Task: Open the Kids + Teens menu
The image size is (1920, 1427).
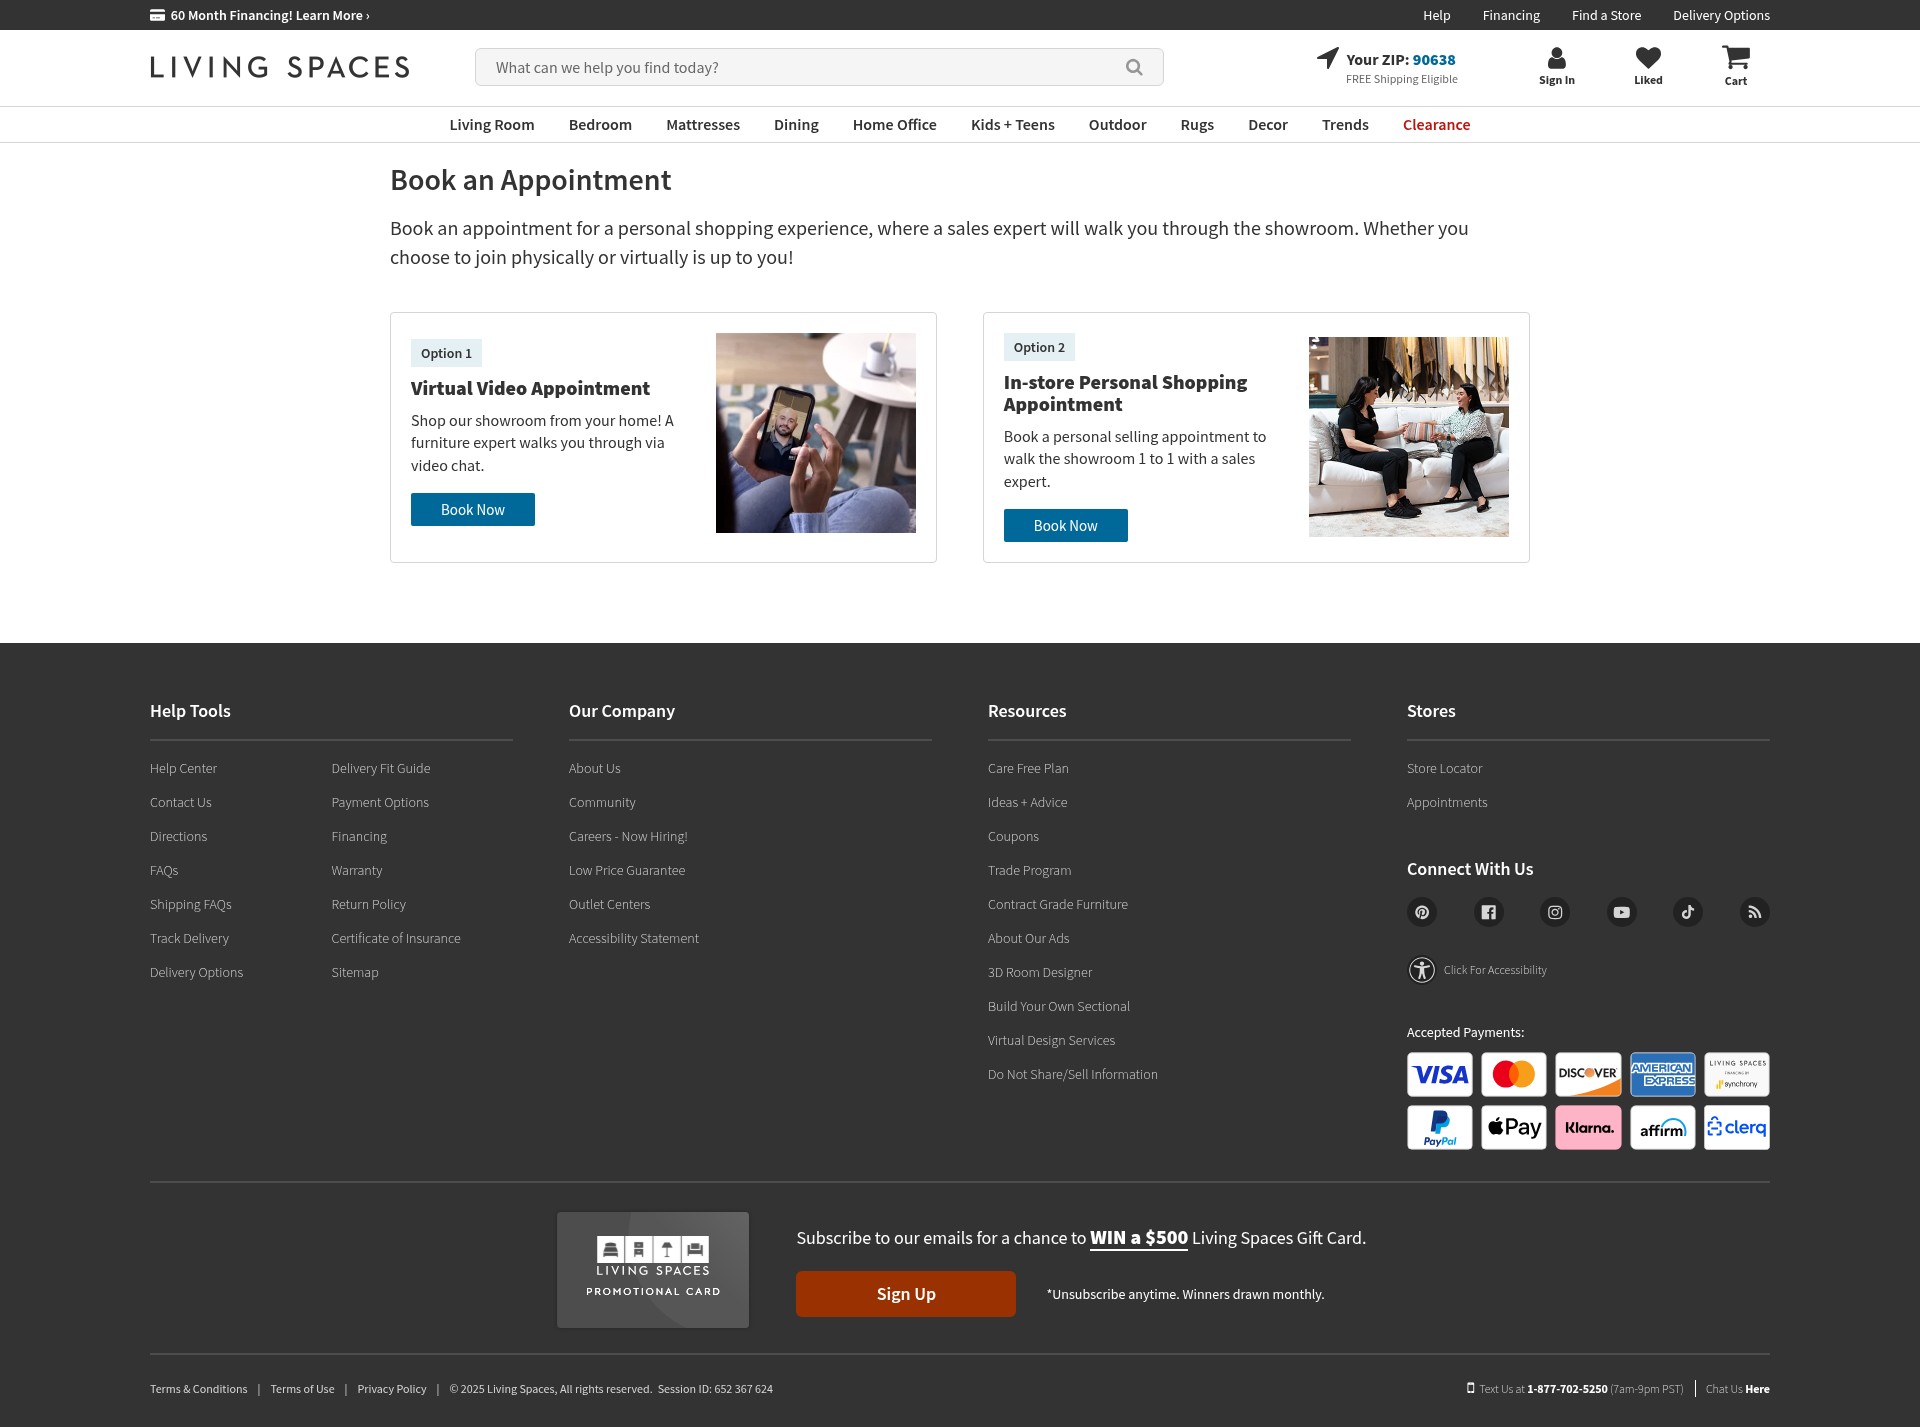Action: click(x=1013, y=125)
